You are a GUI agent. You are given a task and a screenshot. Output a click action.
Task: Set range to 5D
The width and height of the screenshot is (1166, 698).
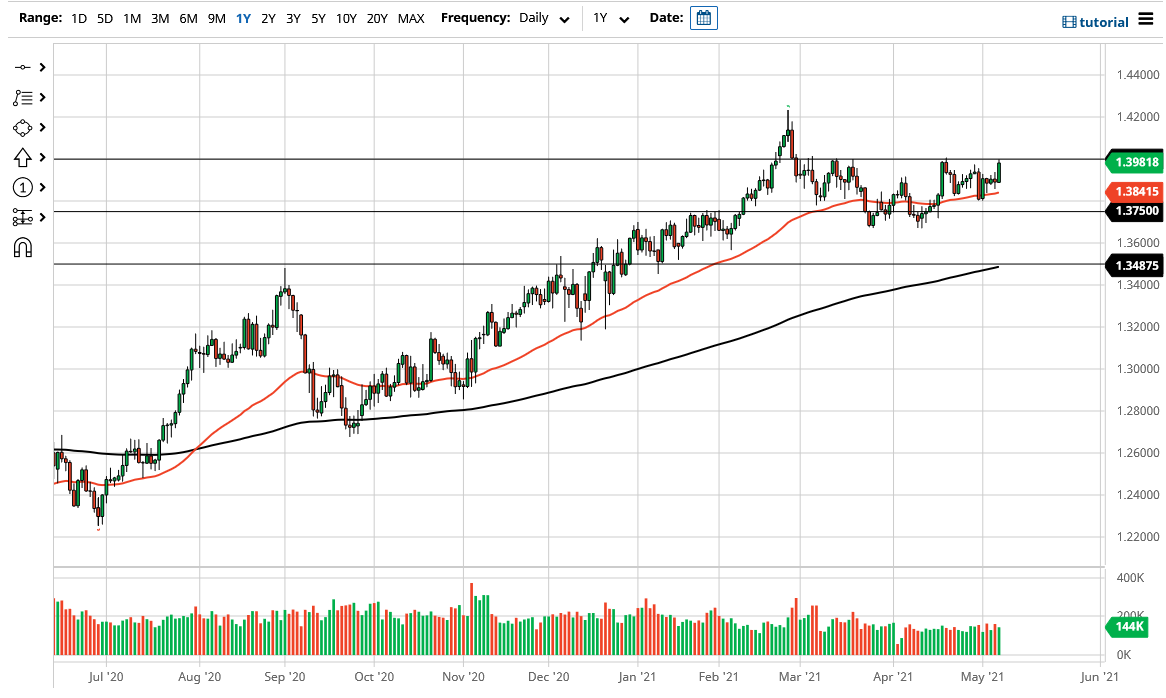105,19
